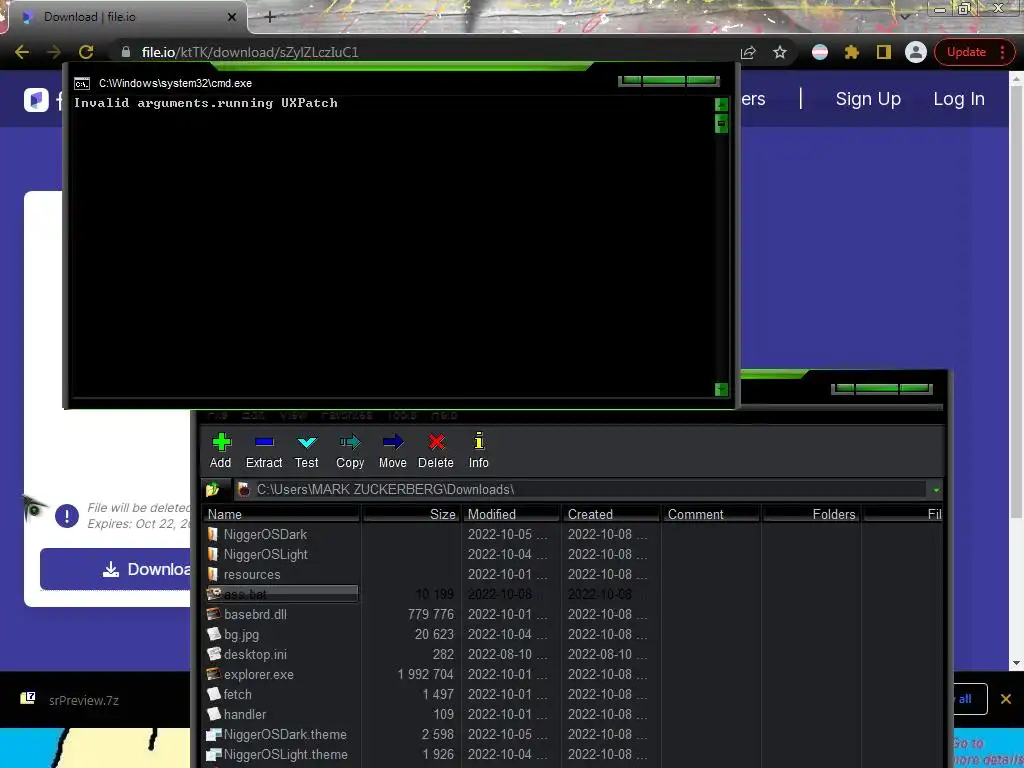Screen dimensions: 1024x768
Task: Open the Chrome side panel
Action: (884, 52)
